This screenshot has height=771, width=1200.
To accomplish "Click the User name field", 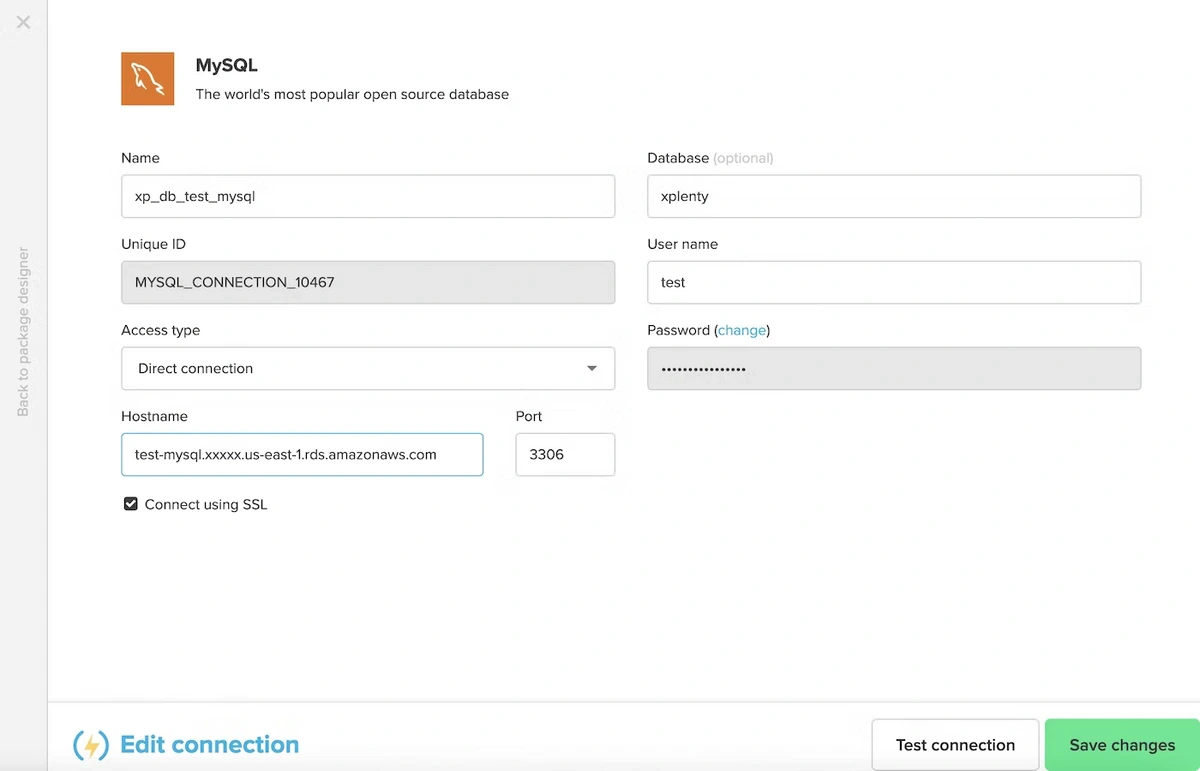I will [x=894, y=282].
